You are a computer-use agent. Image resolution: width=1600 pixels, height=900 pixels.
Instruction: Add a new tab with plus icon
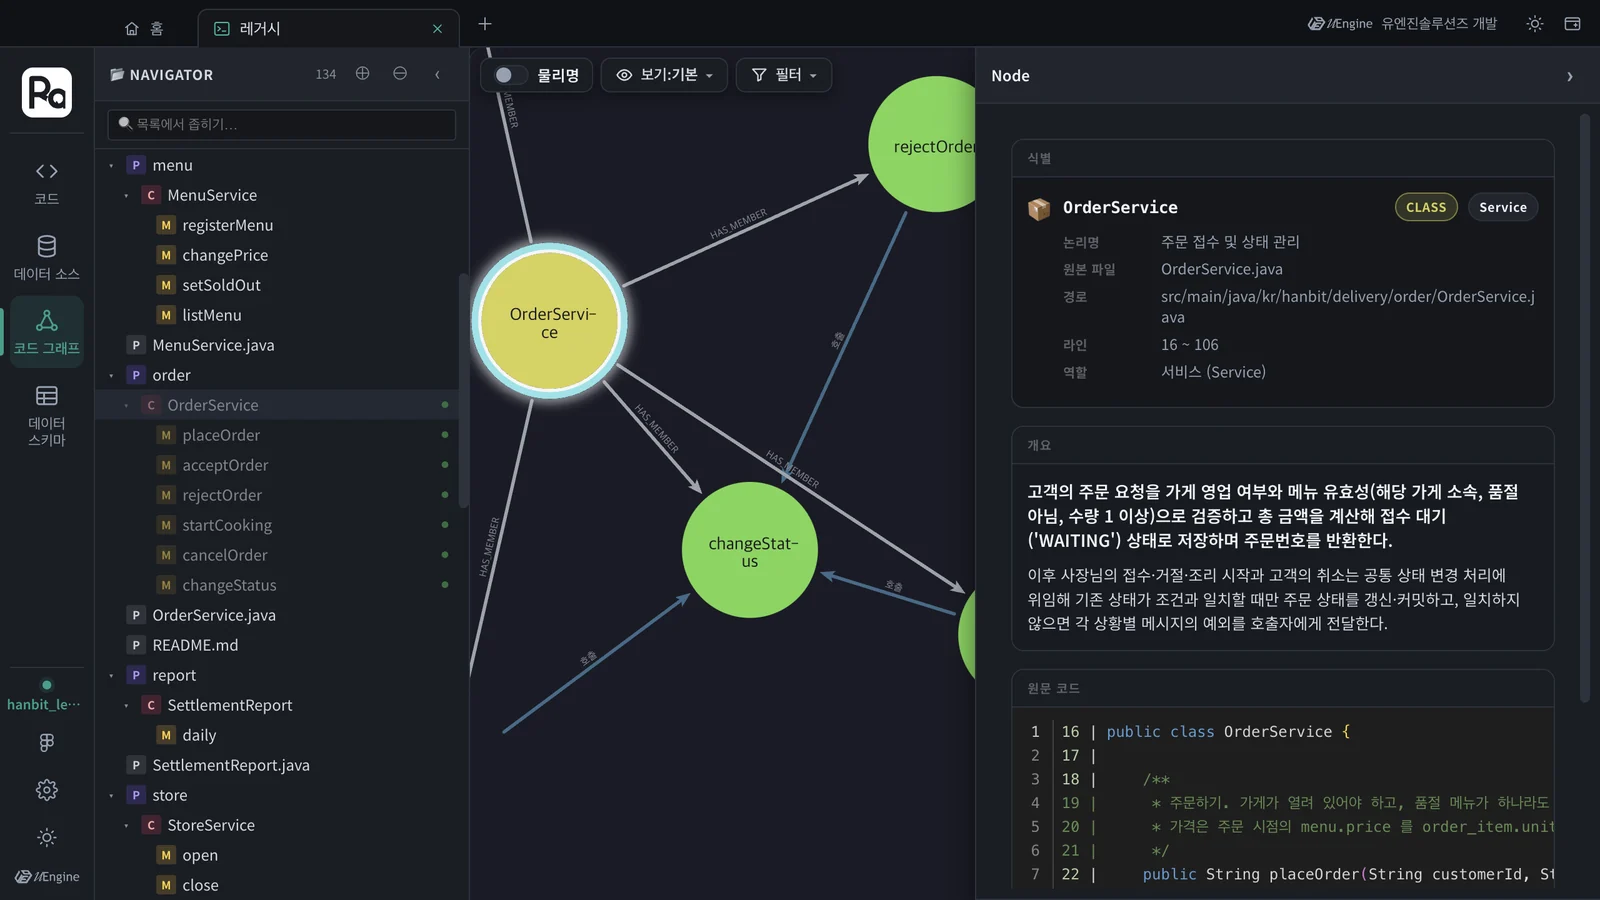coord(485,24)
